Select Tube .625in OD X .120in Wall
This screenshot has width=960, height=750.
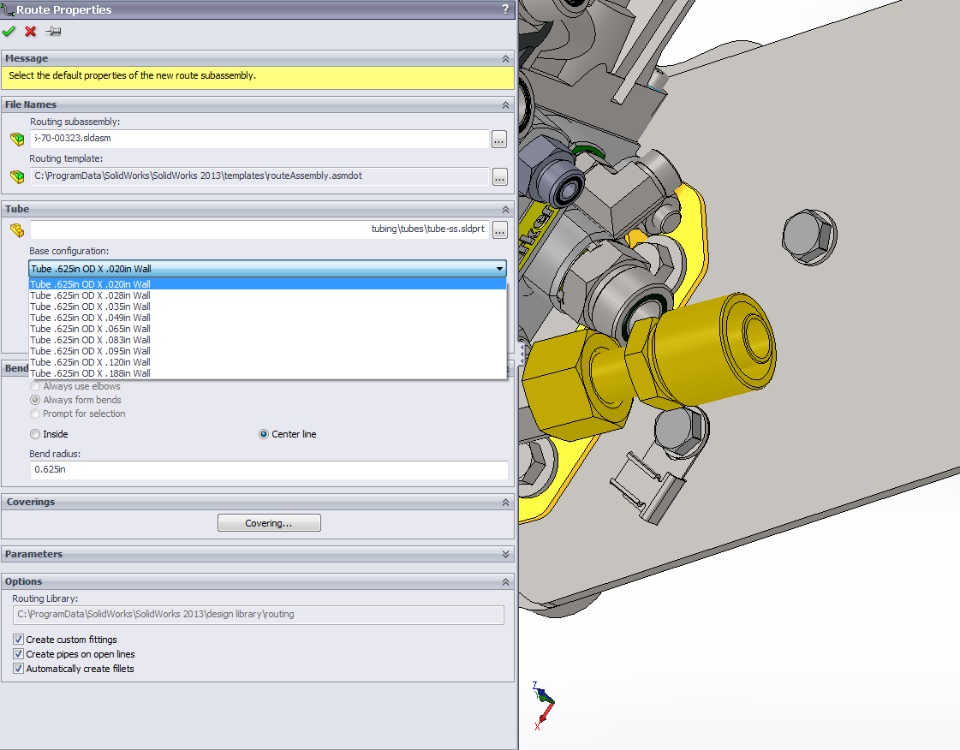tap(268, 362)
